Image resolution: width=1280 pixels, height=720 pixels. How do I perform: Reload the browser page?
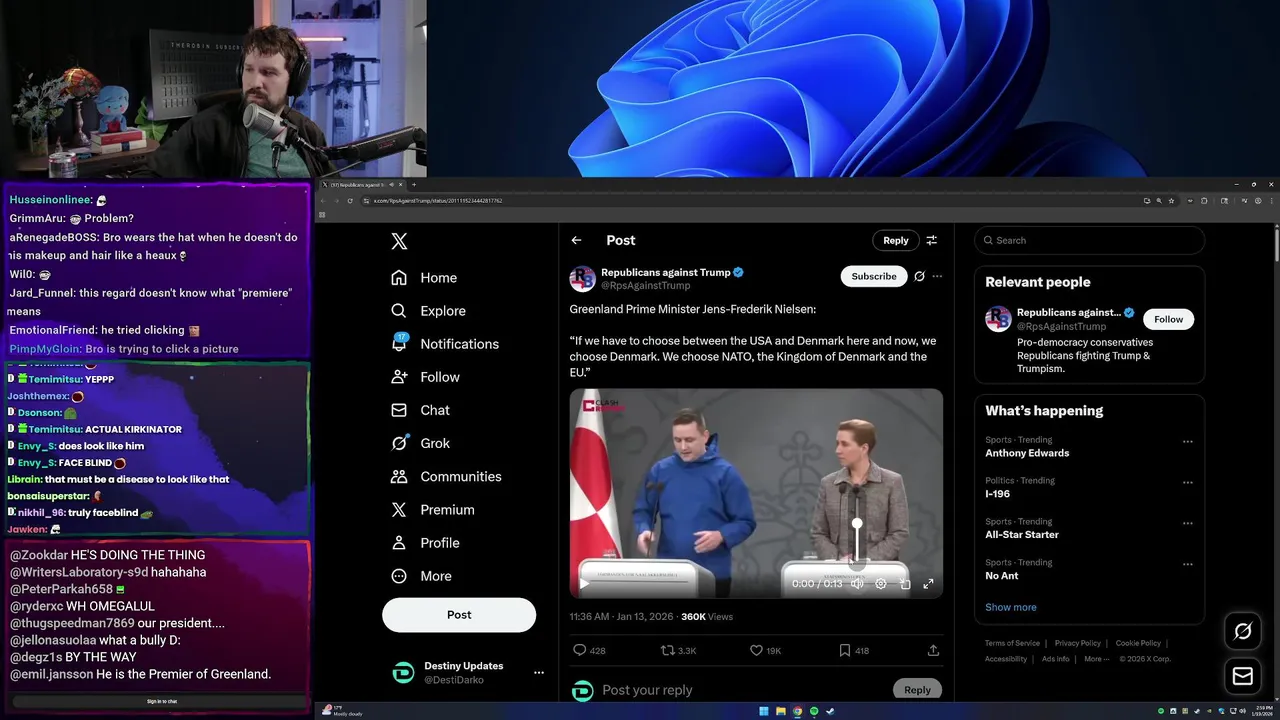350,201
